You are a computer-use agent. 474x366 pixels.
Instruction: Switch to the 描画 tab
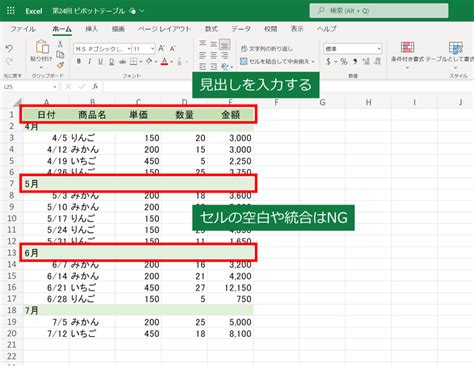pos(118,29)
